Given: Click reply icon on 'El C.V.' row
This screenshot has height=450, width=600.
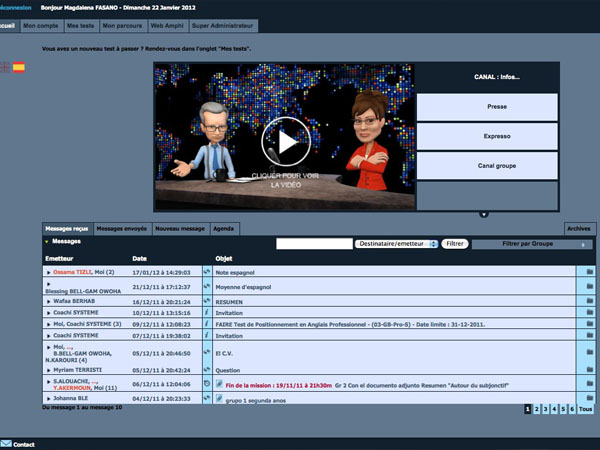Looking at the screenshot, I should coord(207,352).
